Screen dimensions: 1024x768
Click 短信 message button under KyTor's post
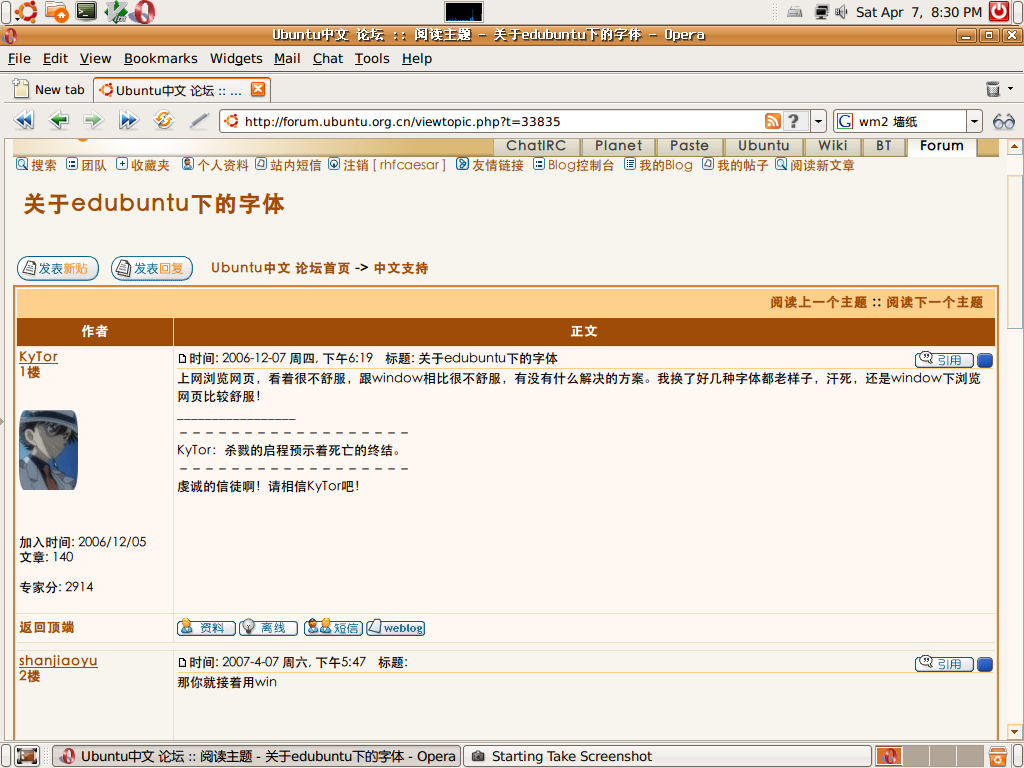click(332, 628)
